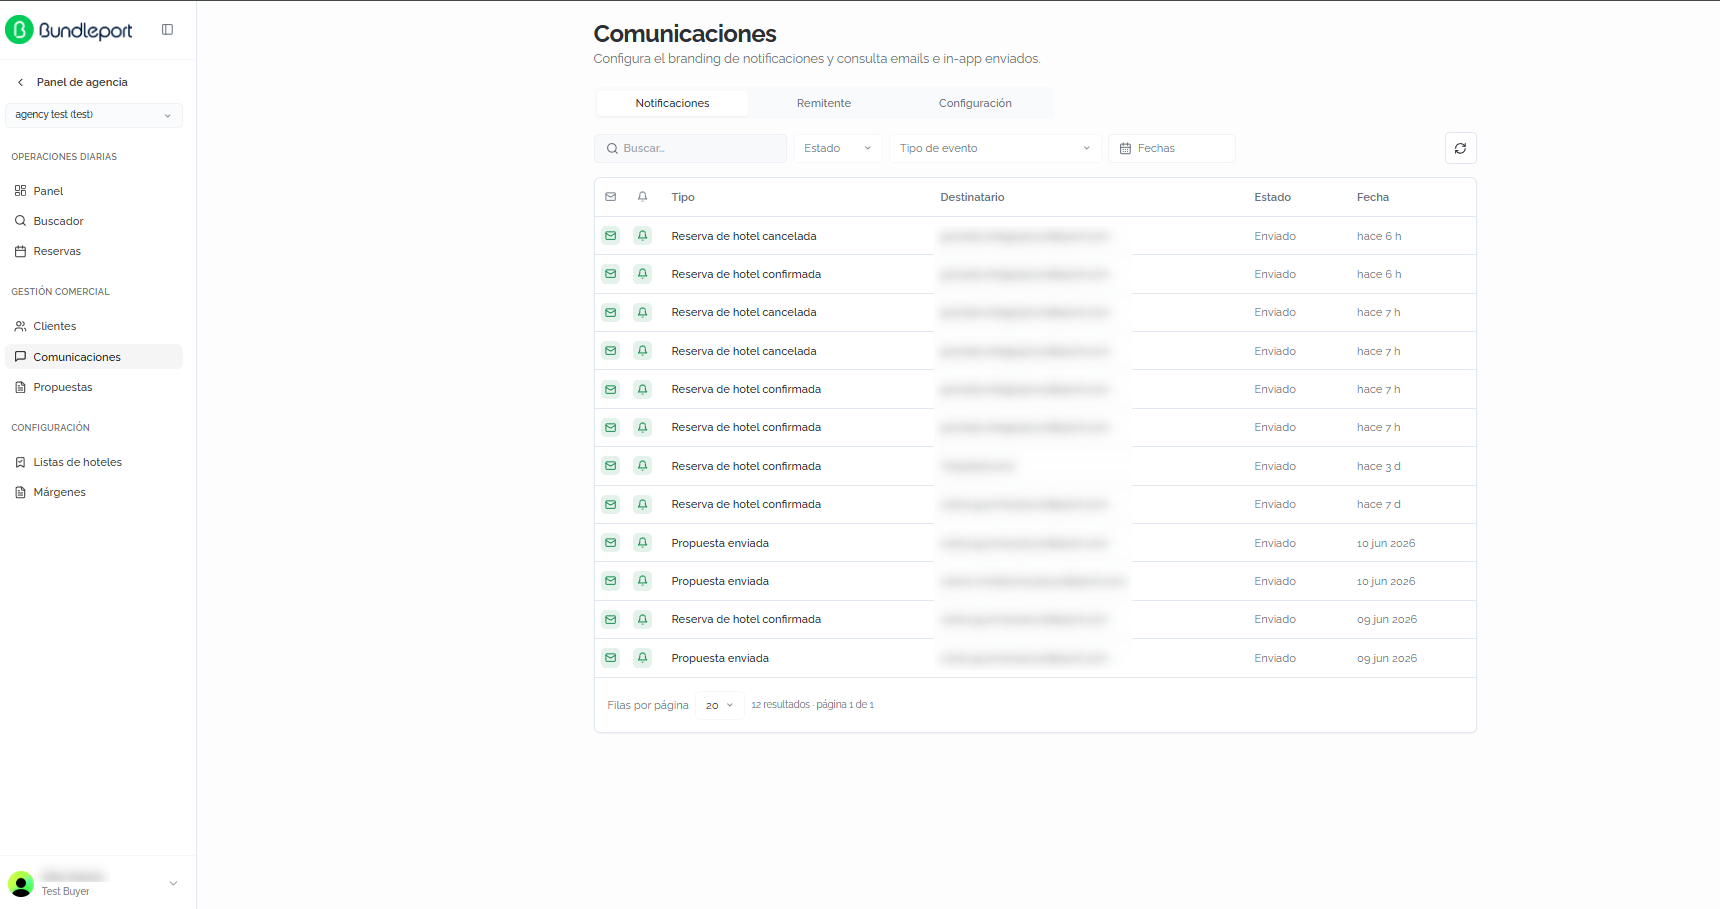Click the 'hace 7 d' date cell

tap(1378, 504)
